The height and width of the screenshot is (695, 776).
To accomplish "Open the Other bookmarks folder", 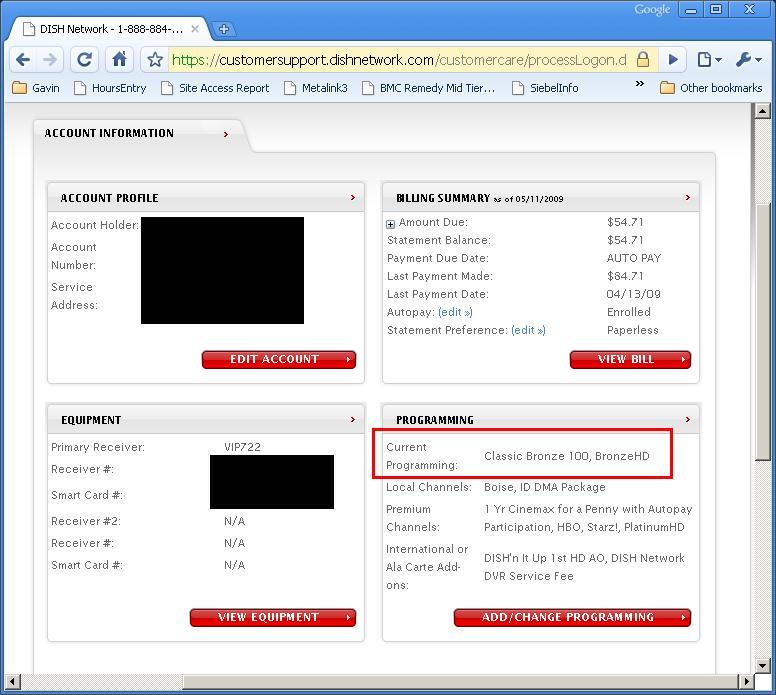I will [x=711, y=88].
